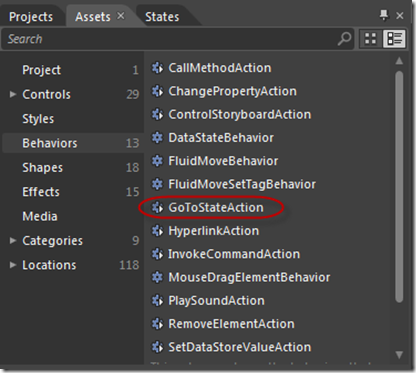
Task: Select the Controls category
Action: [47, 94]
